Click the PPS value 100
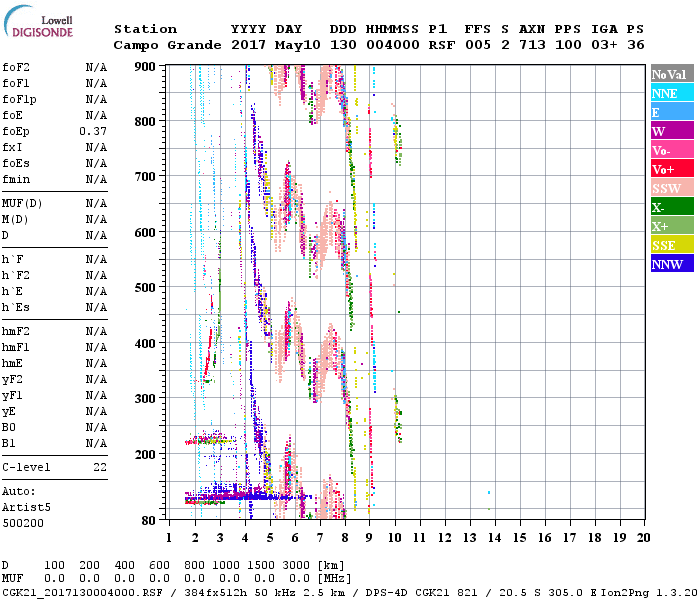The height and width of the screenshot is (600, 700). [x=568, y=45]
